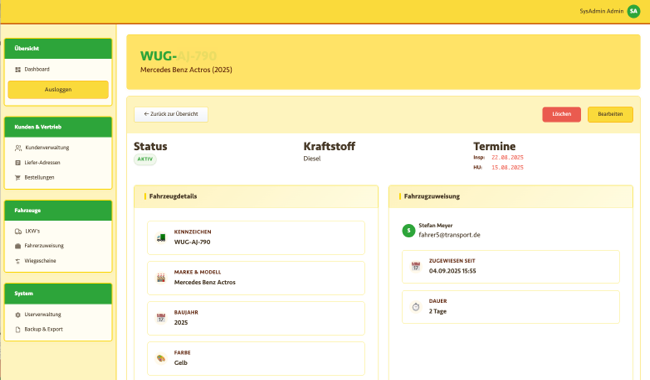The height and width of the screenshot is (380, 650).
Task: Click the 04.09.2025 15:55 value
Action: click(452, 271)
